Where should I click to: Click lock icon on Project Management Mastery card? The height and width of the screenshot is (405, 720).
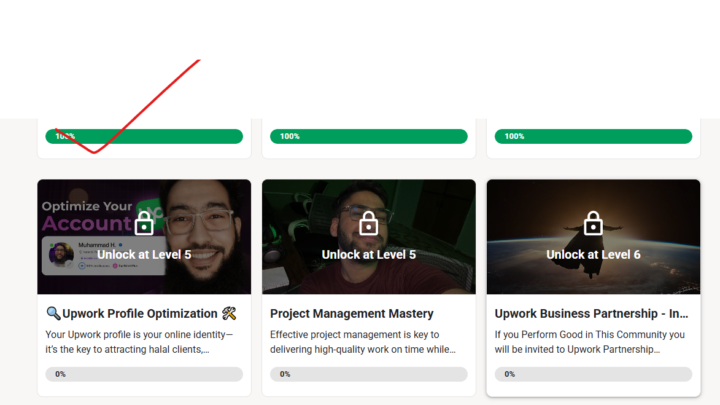[x=368, y=223]
